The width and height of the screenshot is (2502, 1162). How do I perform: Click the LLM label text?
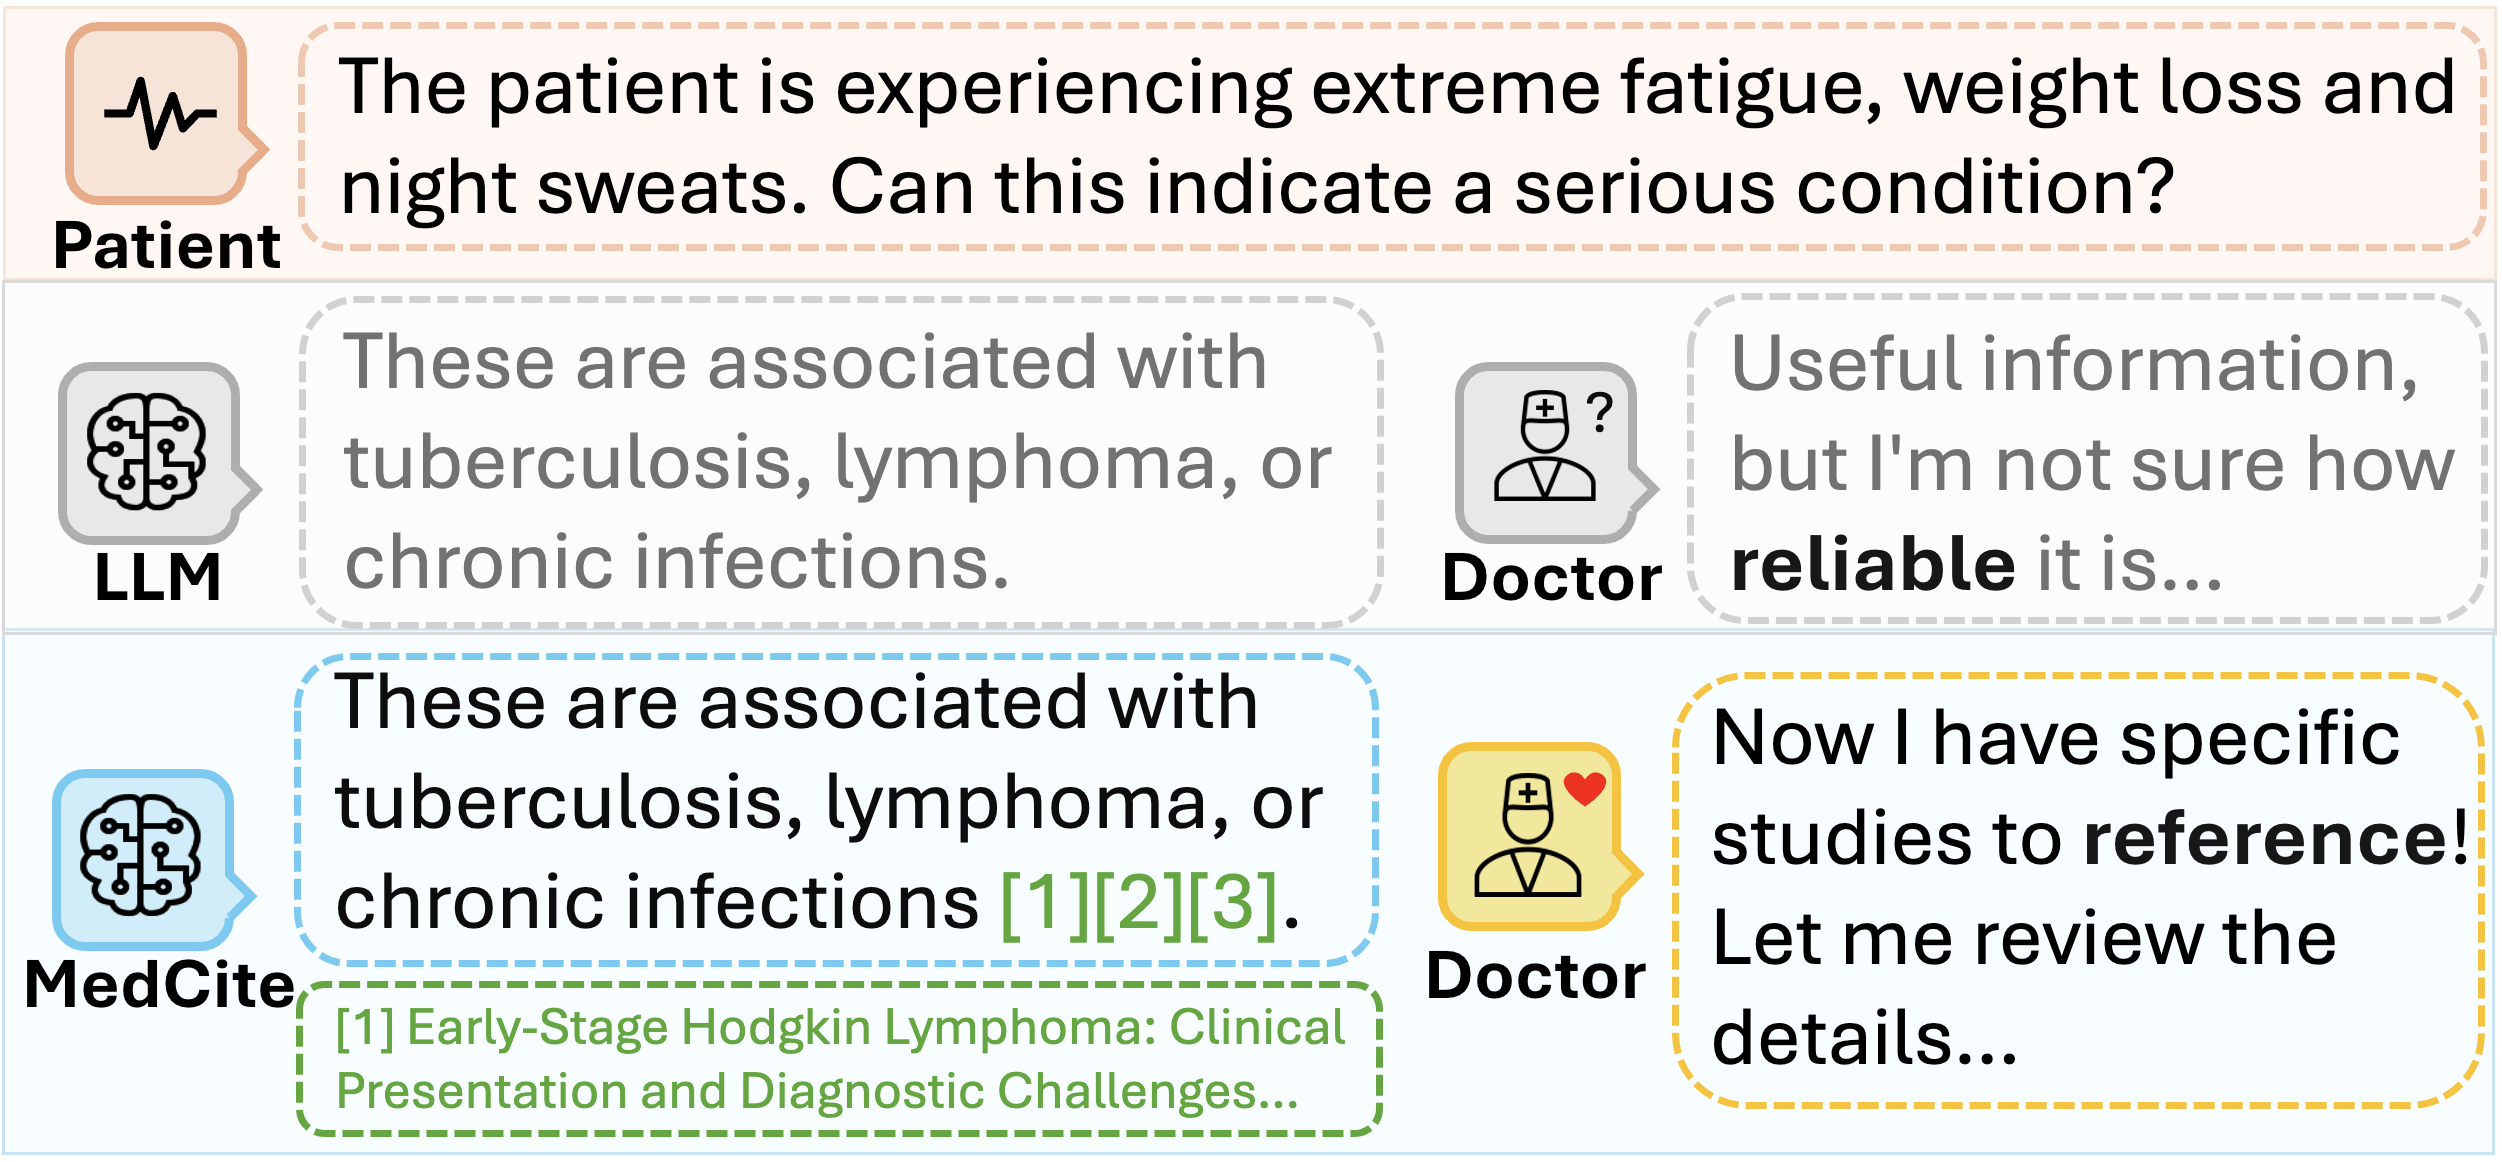point(157,578)
